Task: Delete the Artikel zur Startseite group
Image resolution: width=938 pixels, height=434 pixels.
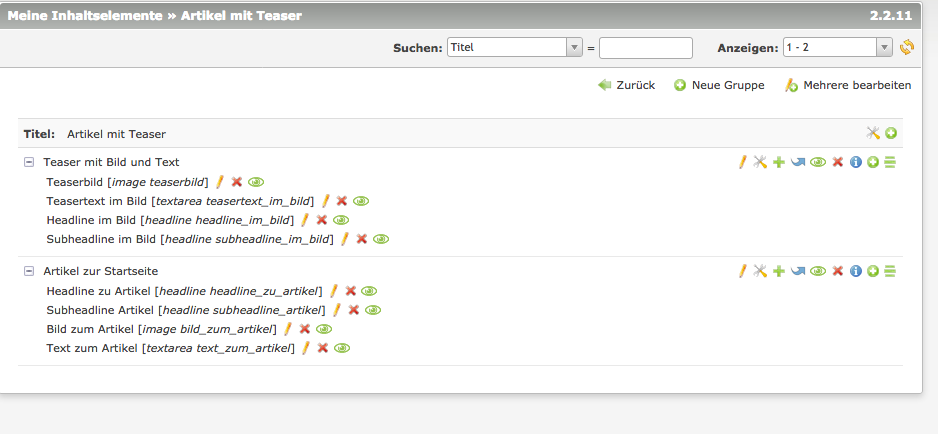Action: tap(838, 271)
